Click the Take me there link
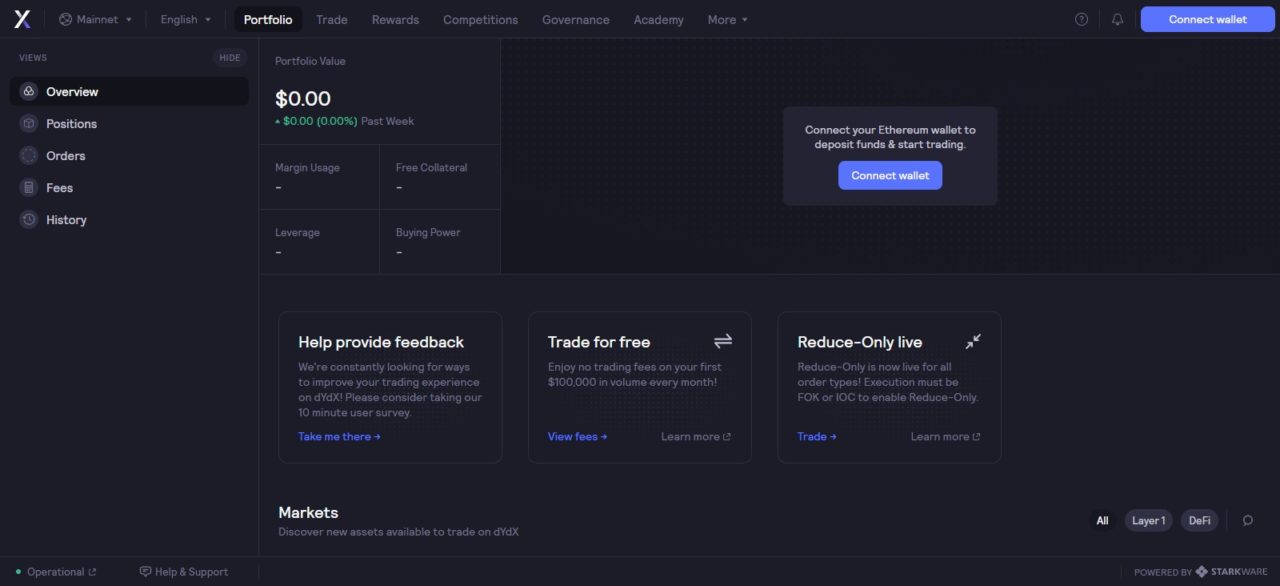 click(x=339, y=436)
